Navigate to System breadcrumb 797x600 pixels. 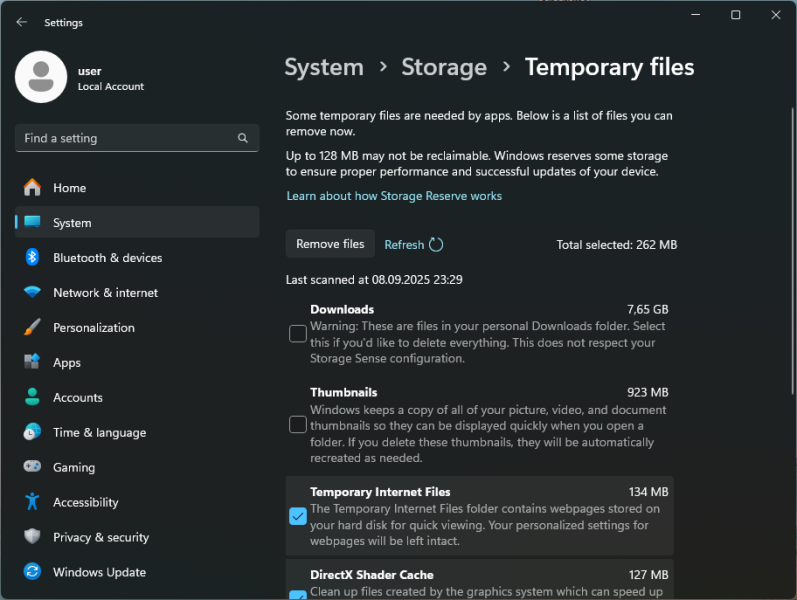click(x=324, y=67)
